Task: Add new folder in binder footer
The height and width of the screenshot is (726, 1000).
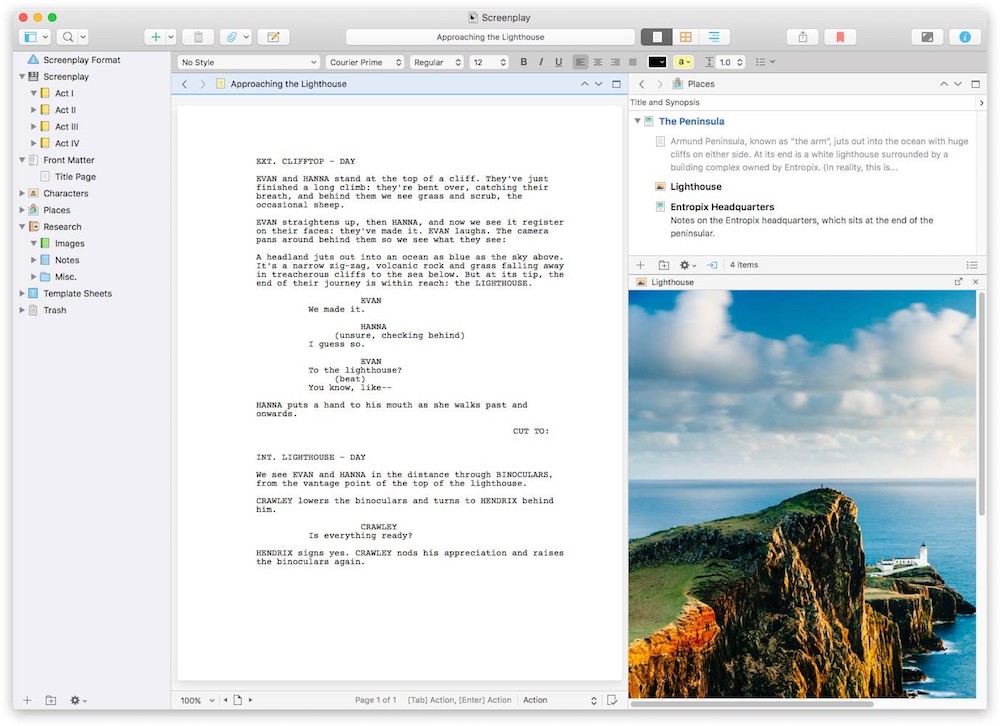Action: pyautogui.click(x=50, y=700)
